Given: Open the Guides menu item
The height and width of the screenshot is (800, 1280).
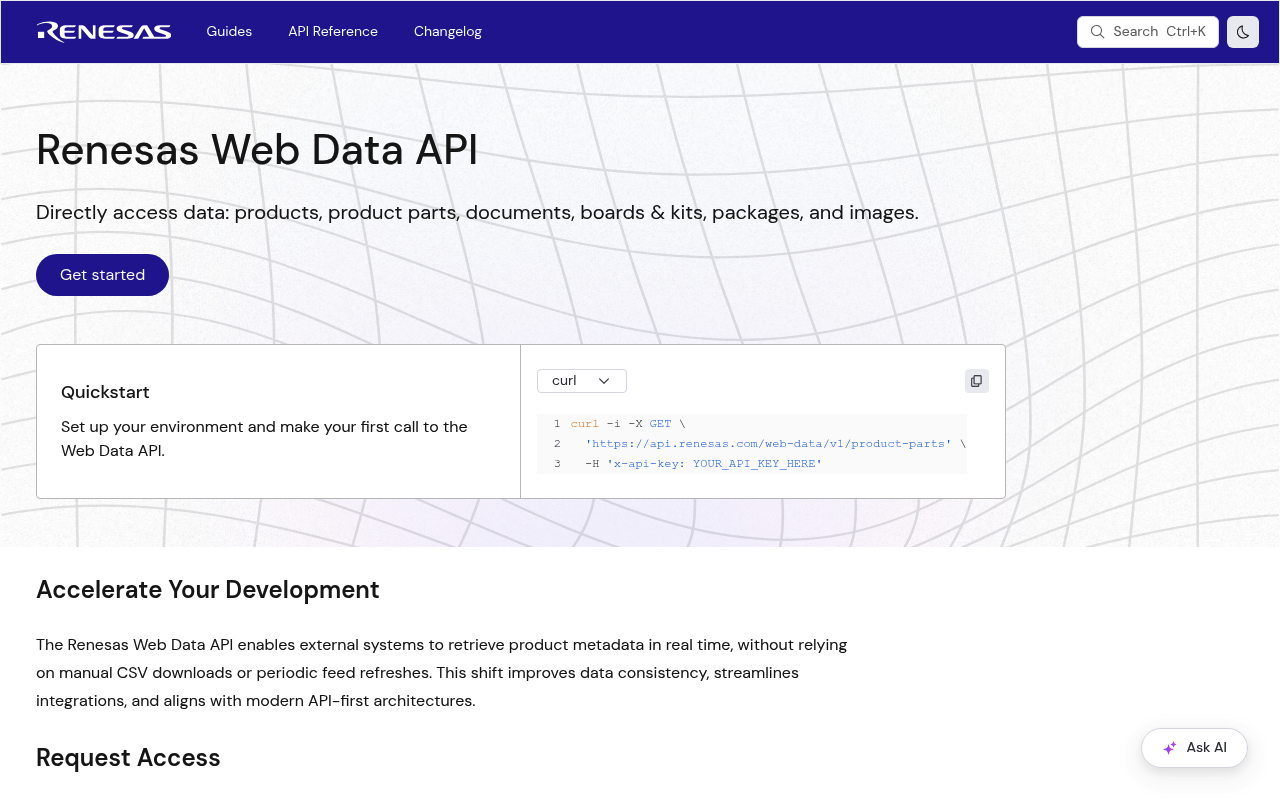Looking at the screenshot, I should point(229,32).
